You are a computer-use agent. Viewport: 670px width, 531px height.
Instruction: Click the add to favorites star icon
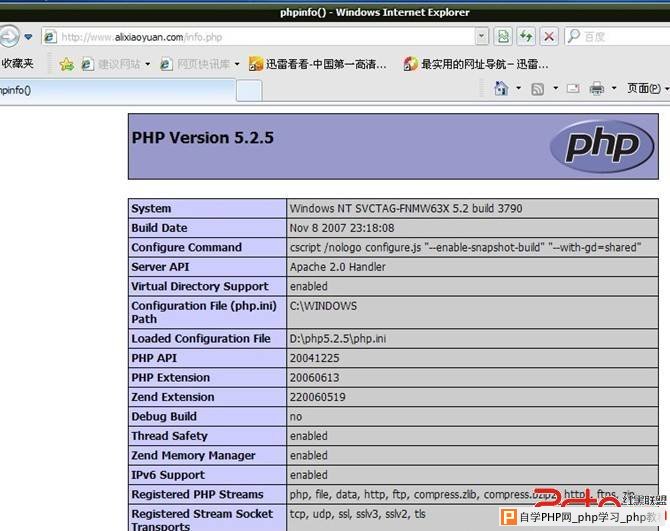point(66,65)
